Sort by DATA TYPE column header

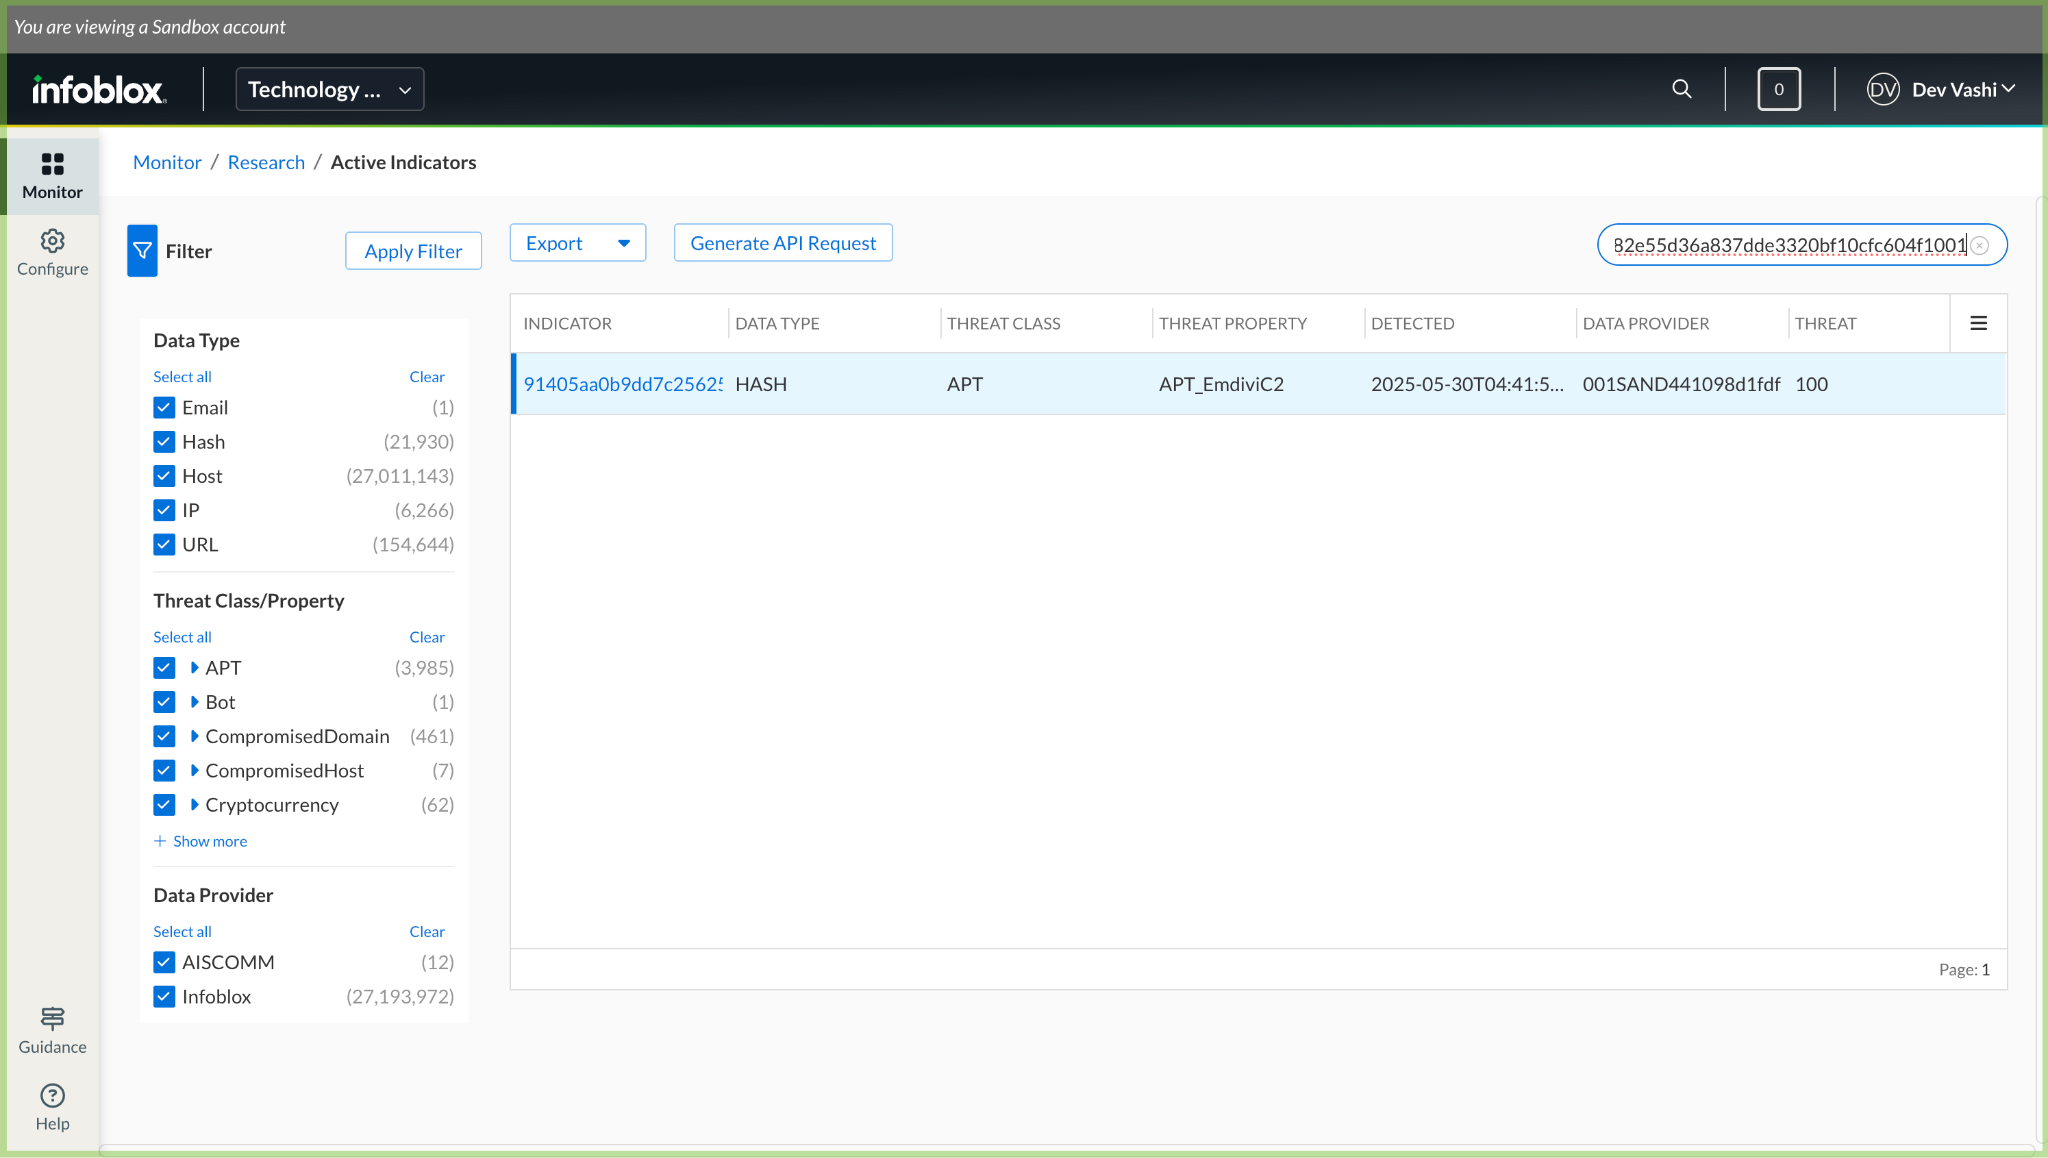tap(777, 323)
